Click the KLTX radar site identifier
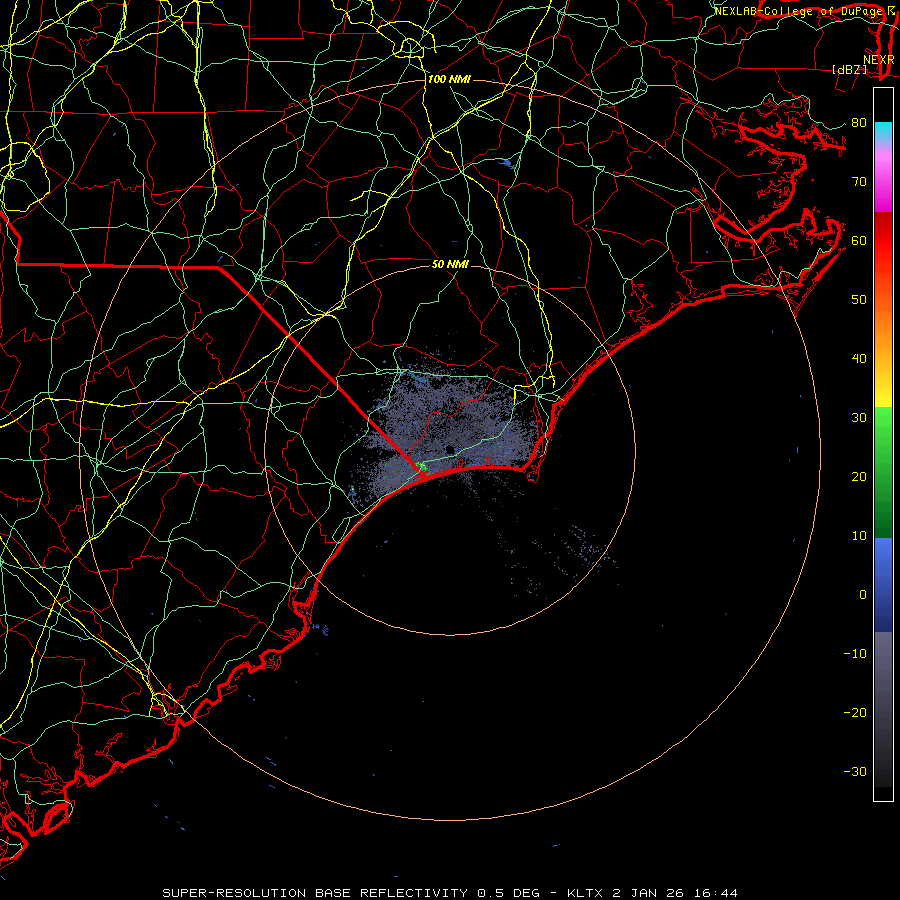Screen dimensions: 900x900 tap(587, 893)
